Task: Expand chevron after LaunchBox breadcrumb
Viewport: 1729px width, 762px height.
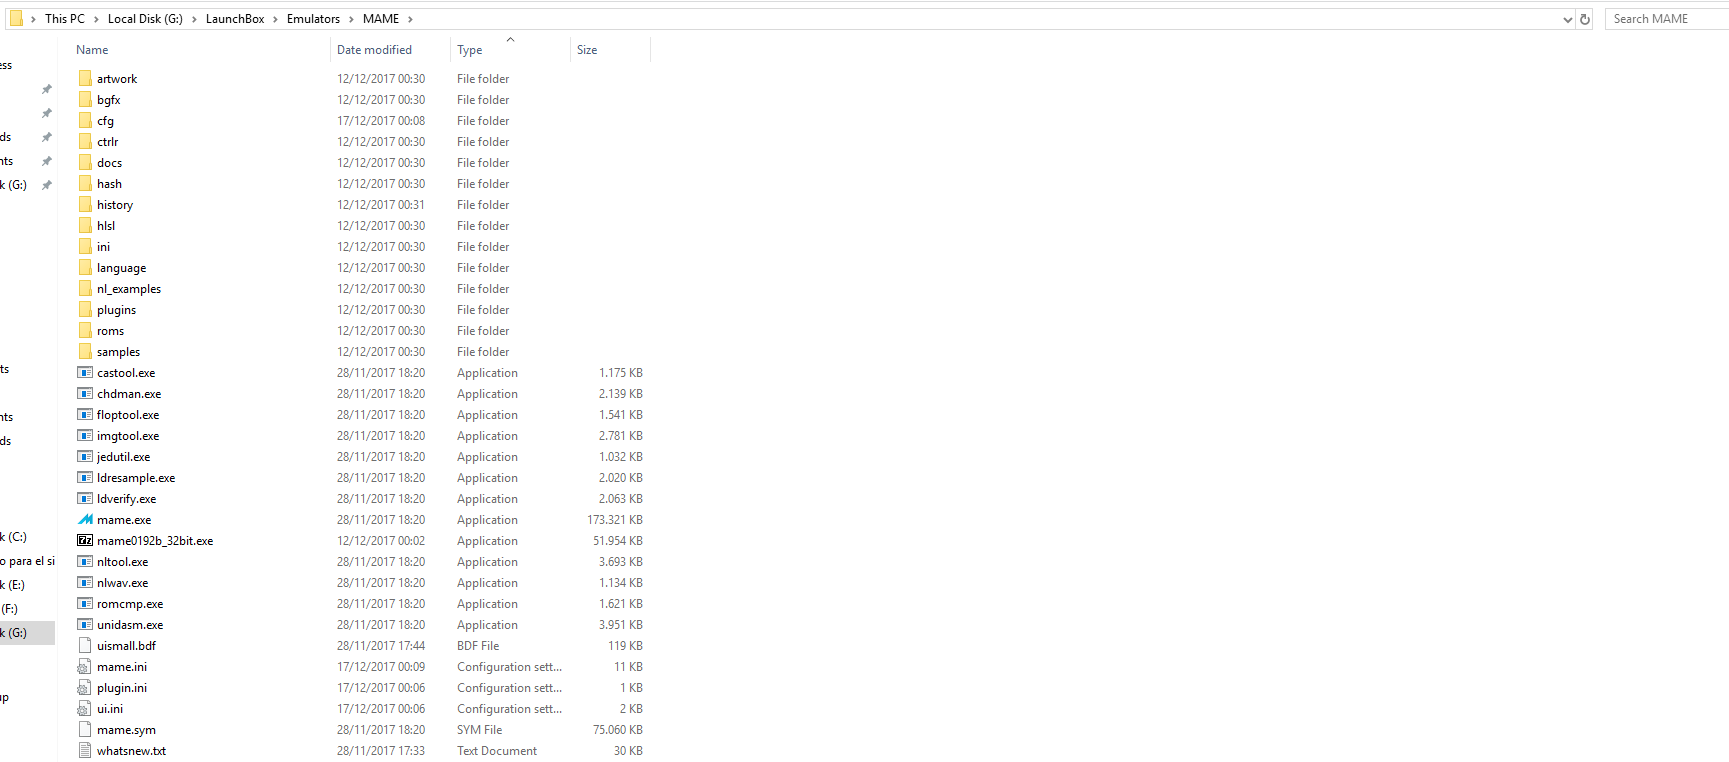Action: 275,19
